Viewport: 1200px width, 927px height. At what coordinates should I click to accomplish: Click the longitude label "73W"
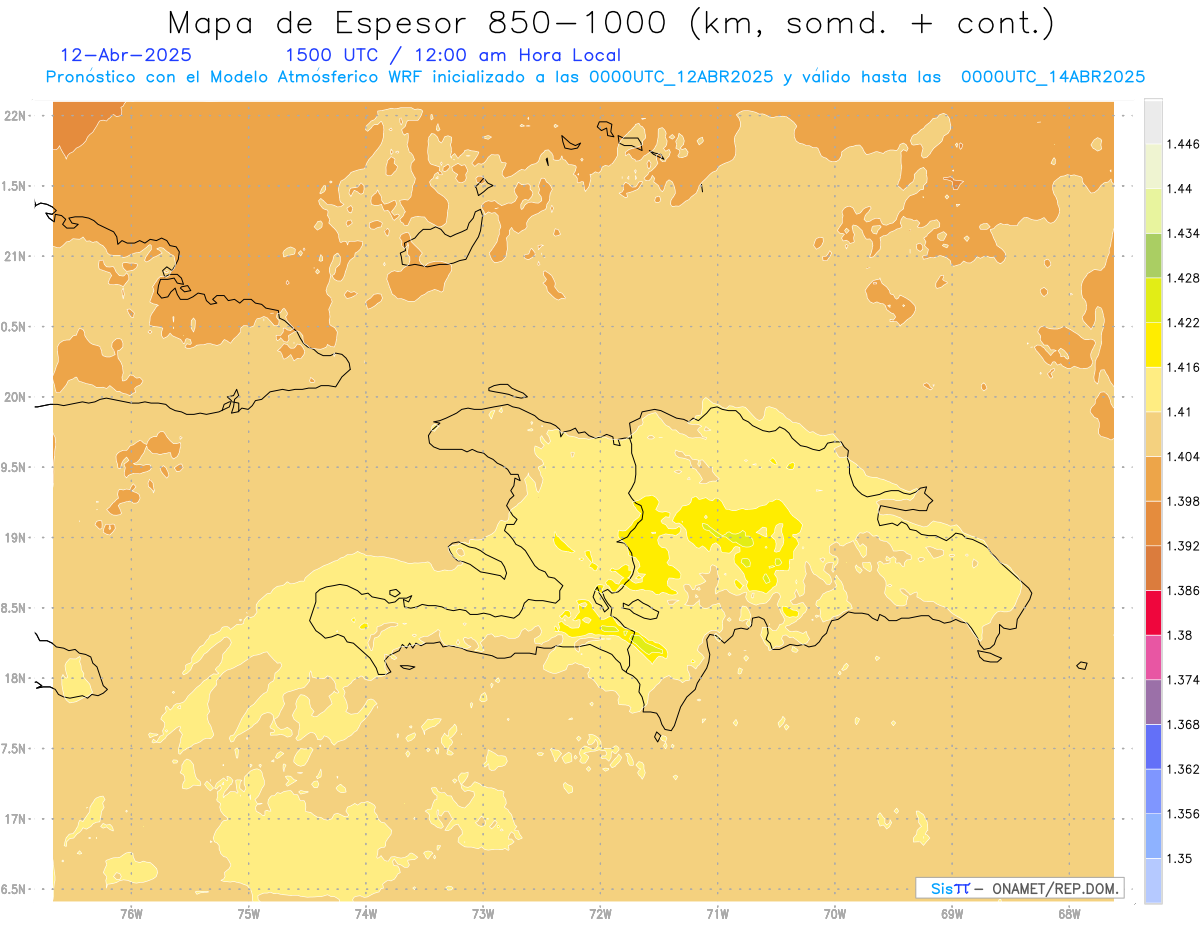pyautogui.click(x=483, y=914)
